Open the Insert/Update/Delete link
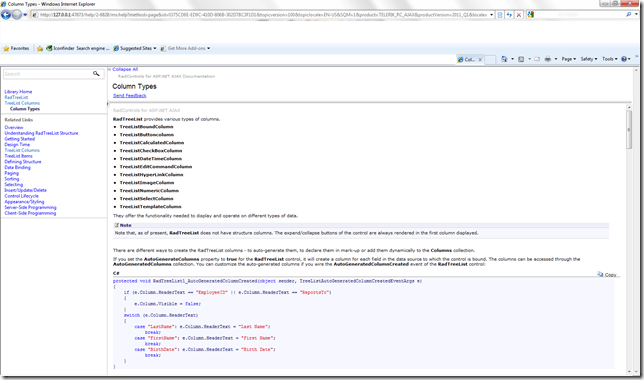 point(25,190)
